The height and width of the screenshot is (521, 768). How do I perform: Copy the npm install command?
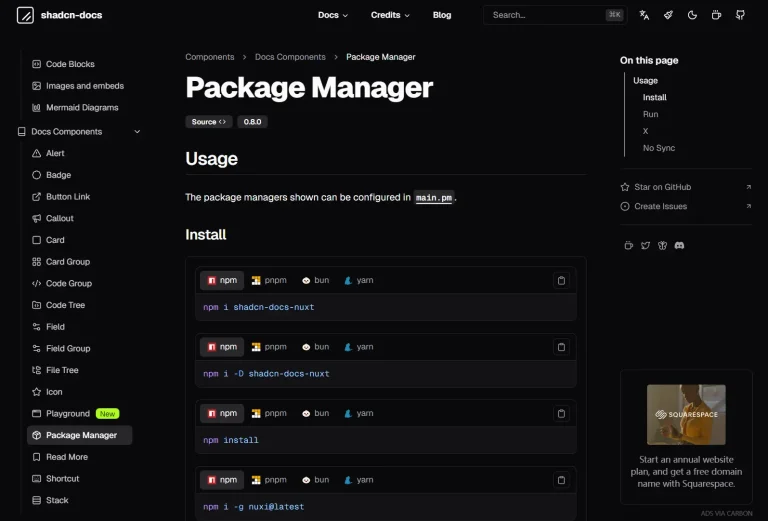pos(561,414)
